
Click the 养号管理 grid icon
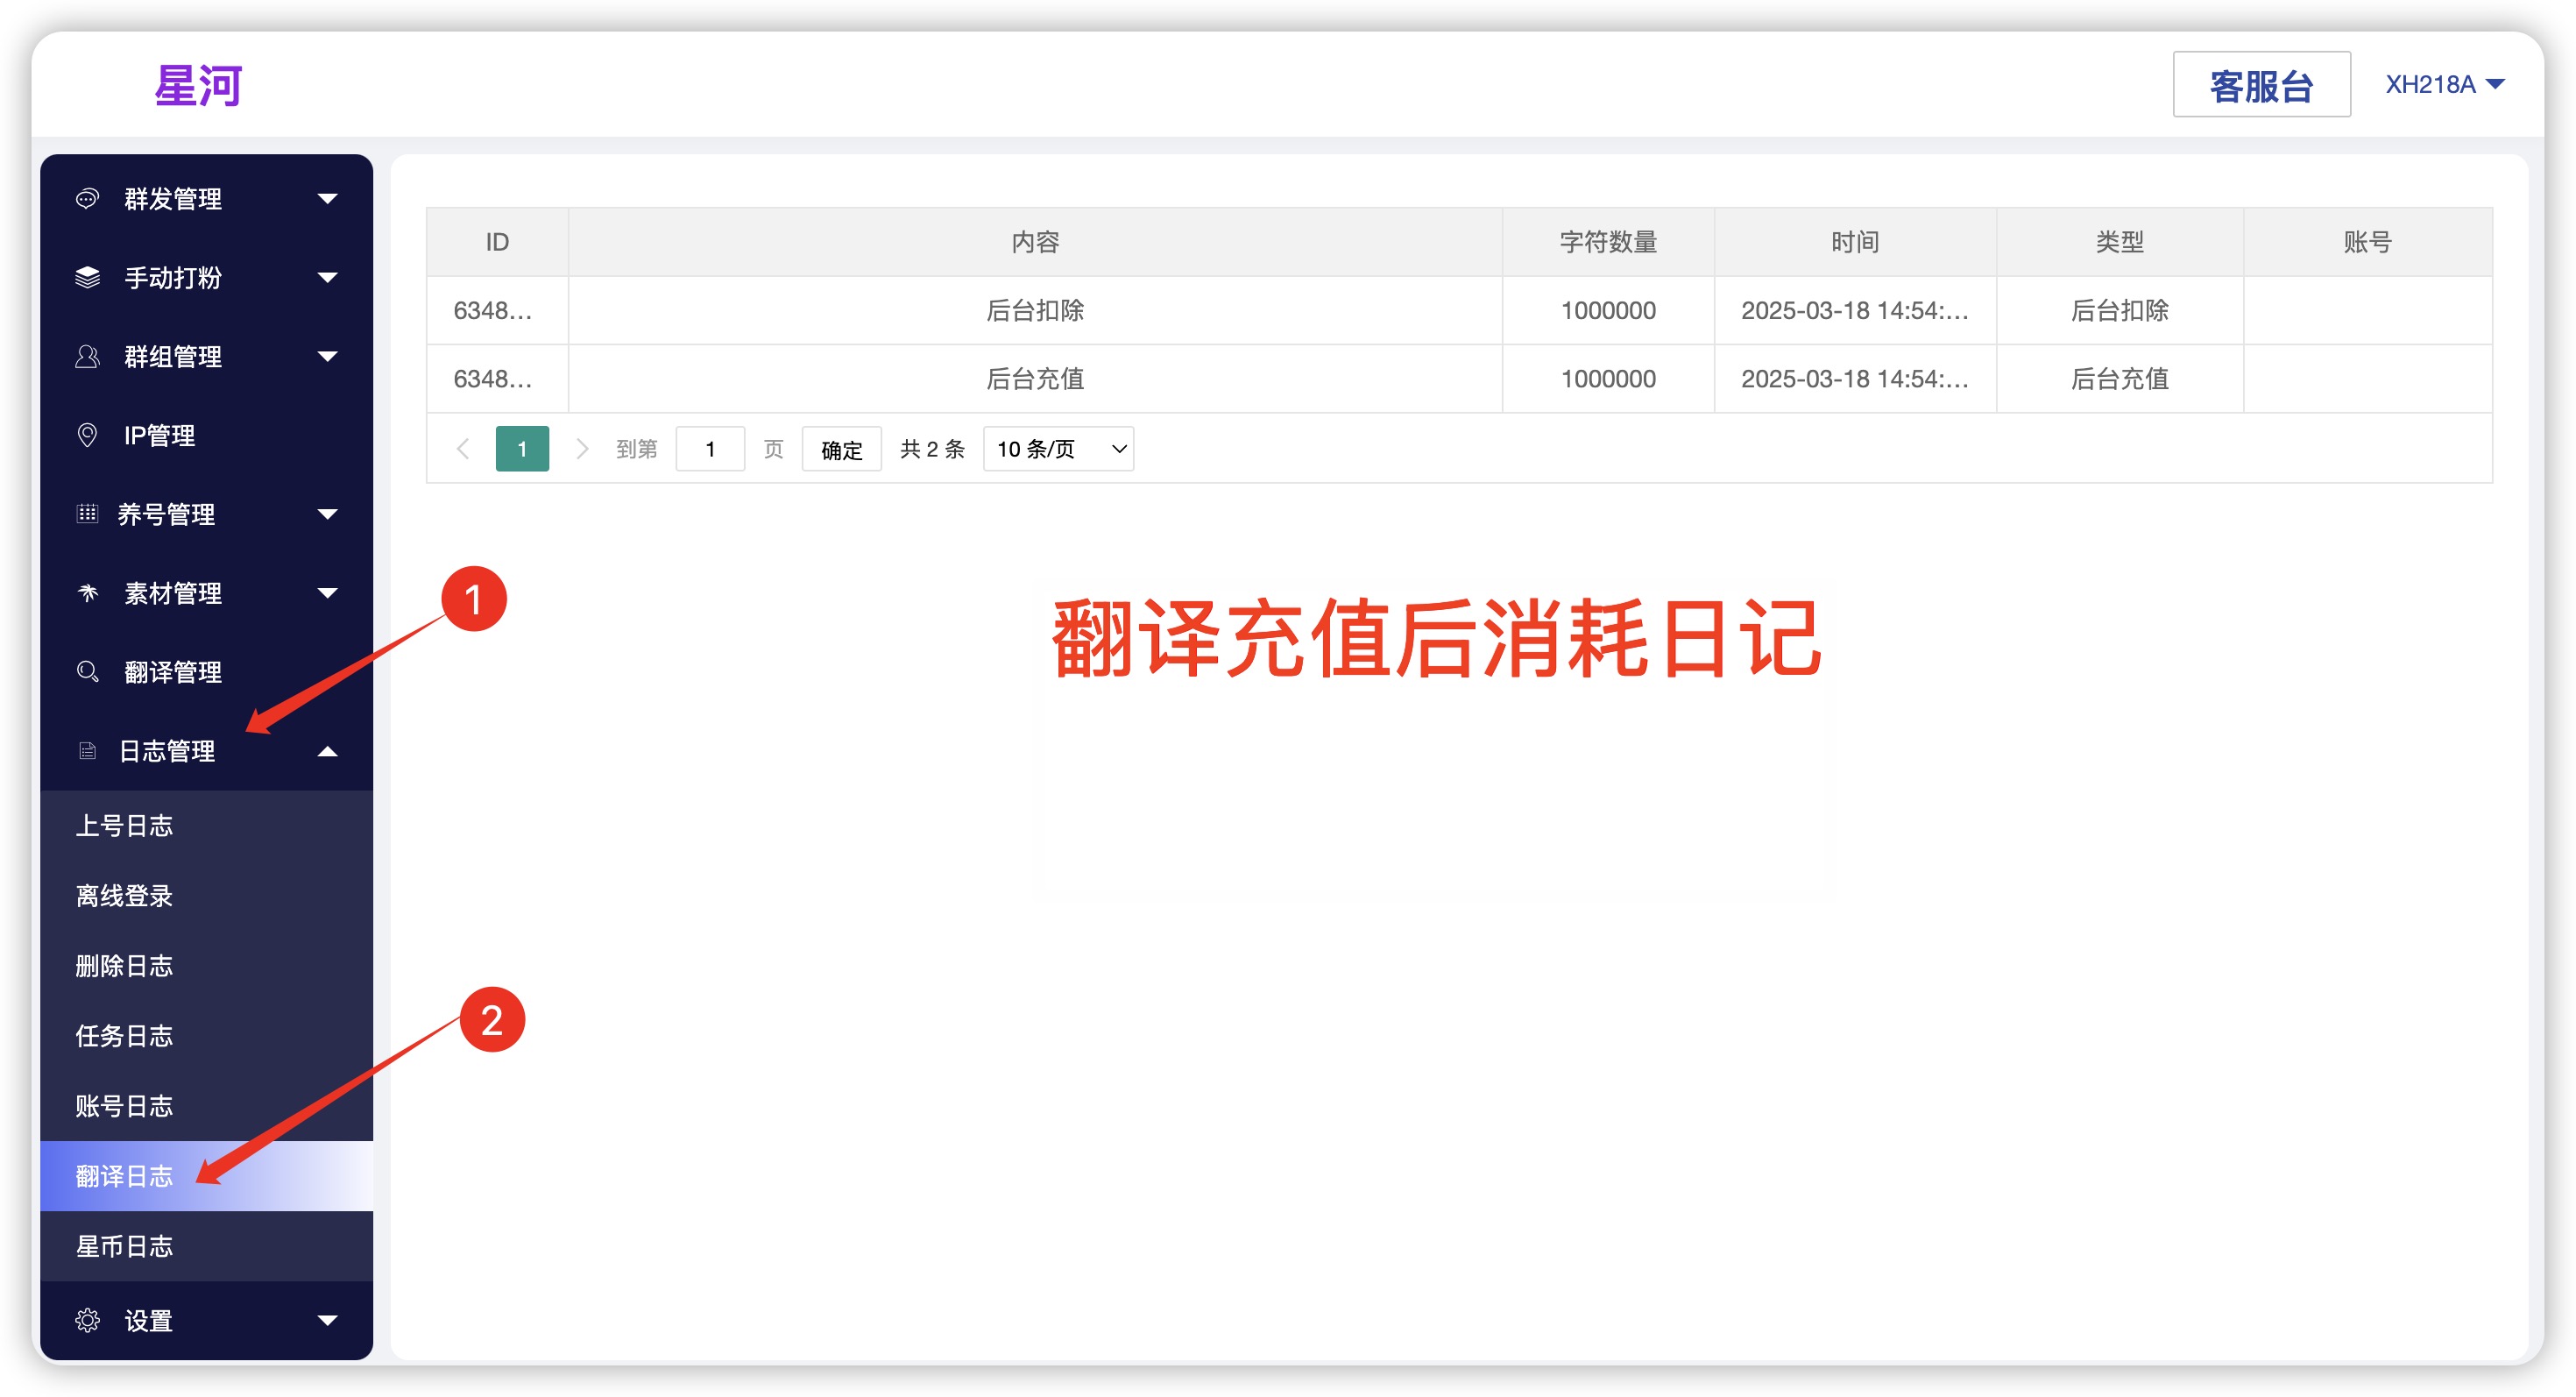pyautogui.click(x=88, y=514)
